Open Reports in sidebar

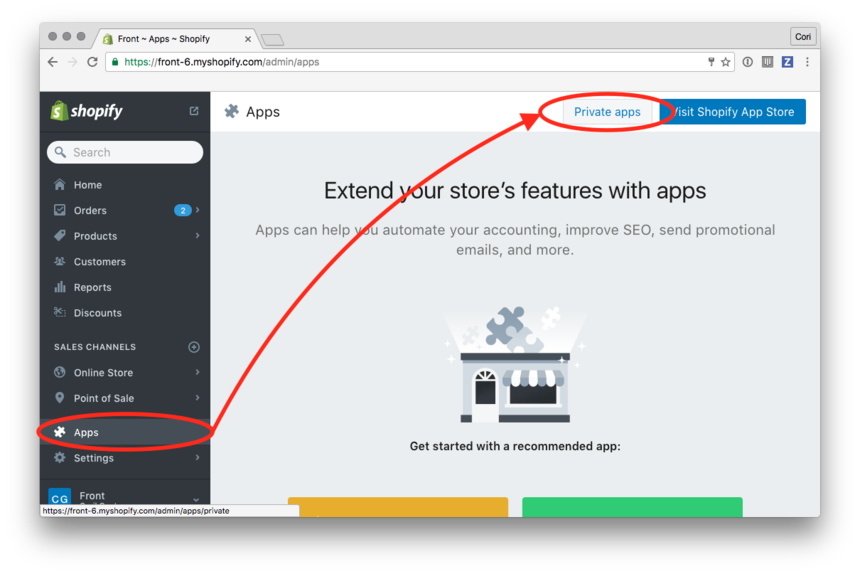[125, 287]
